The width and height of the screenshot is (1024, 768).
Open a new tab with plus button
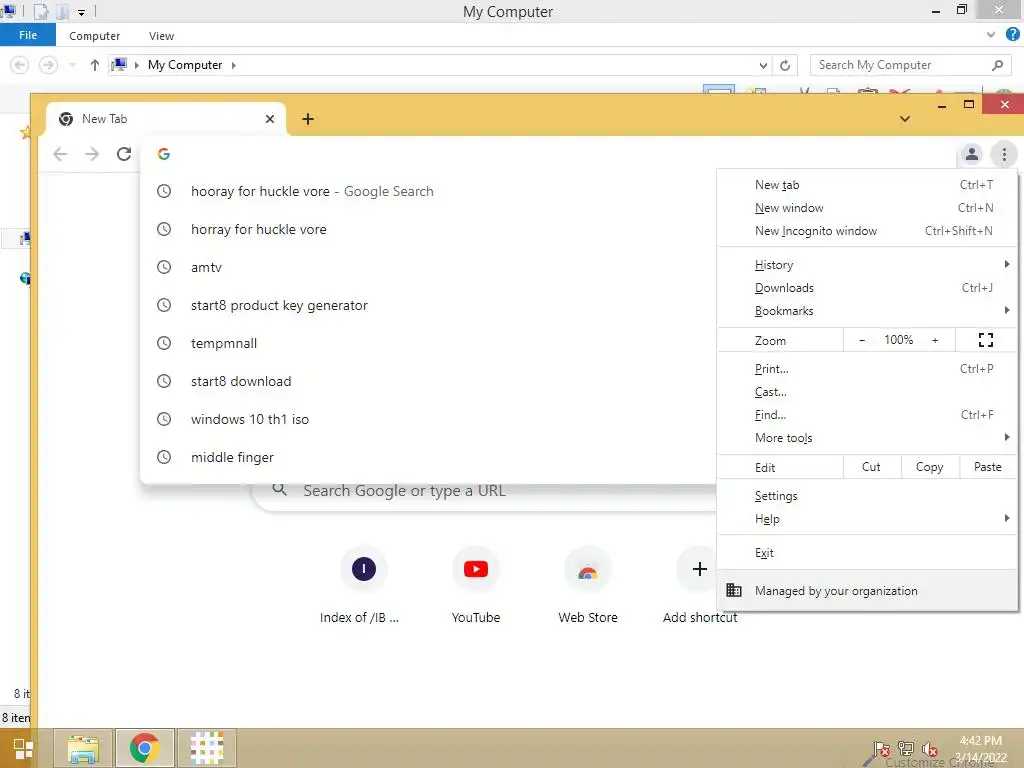308,119
